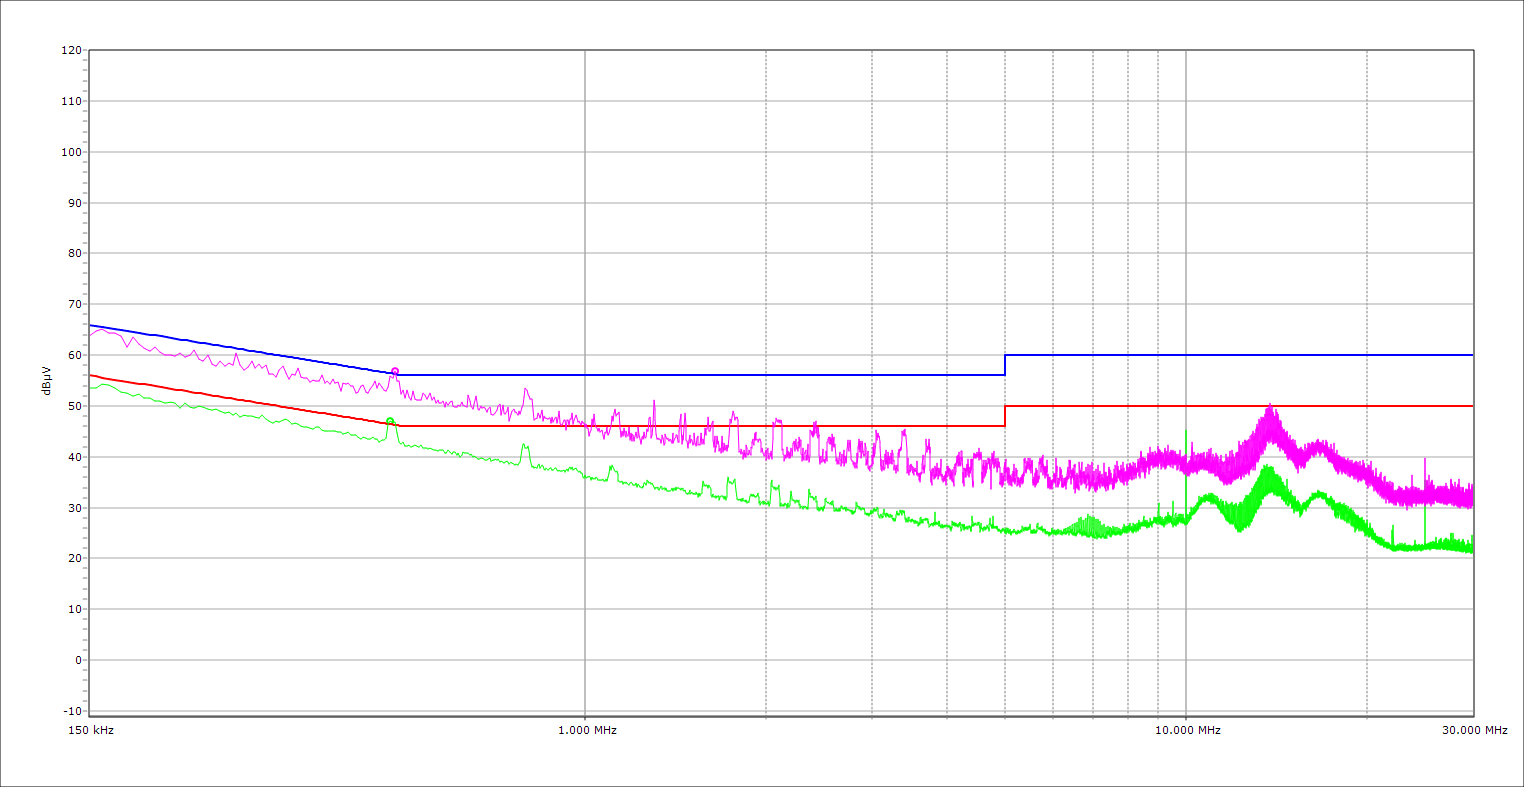Click the magenta trace bump just below 1 MHz
Viewport: 1524px width, 787px height.
click(526, 391)
